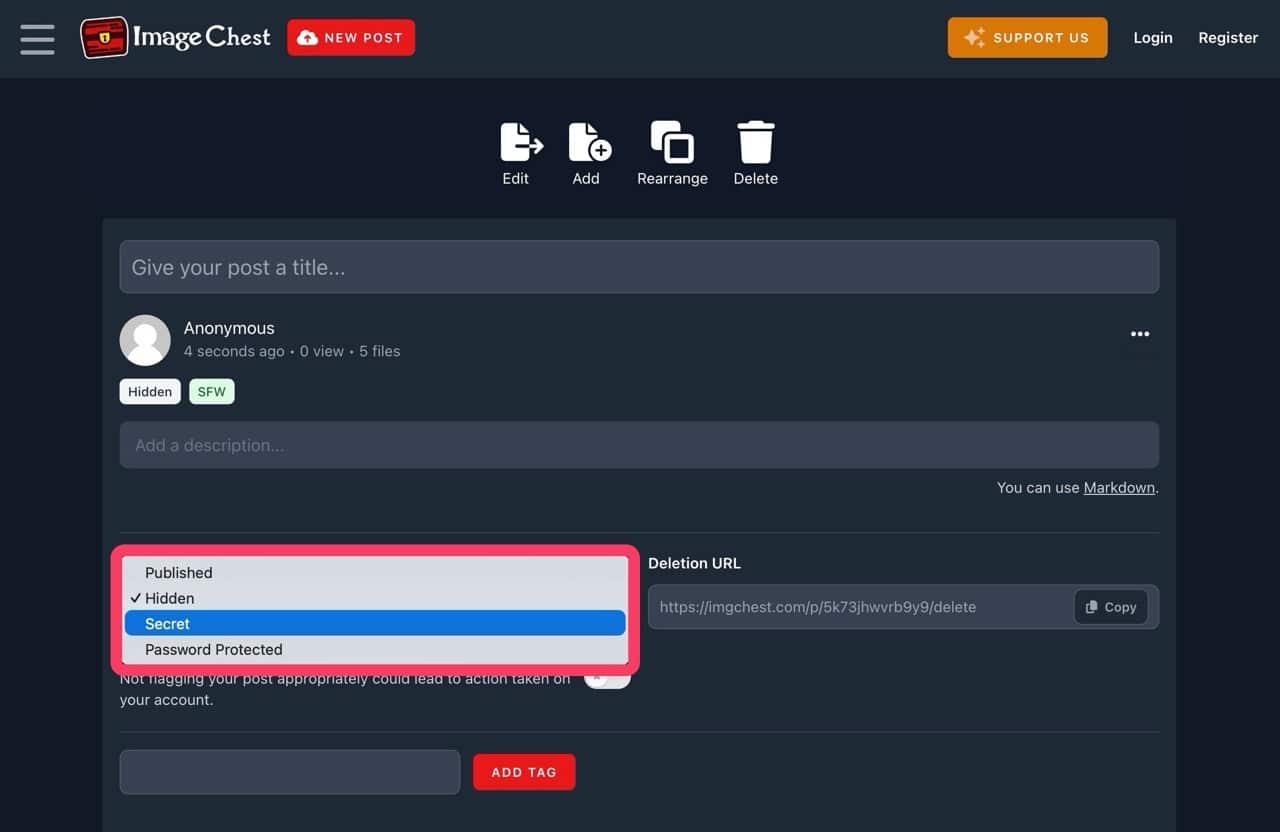Click the NEW POST button
This screenshot has width=1280, height=832.
pos(351,38)
